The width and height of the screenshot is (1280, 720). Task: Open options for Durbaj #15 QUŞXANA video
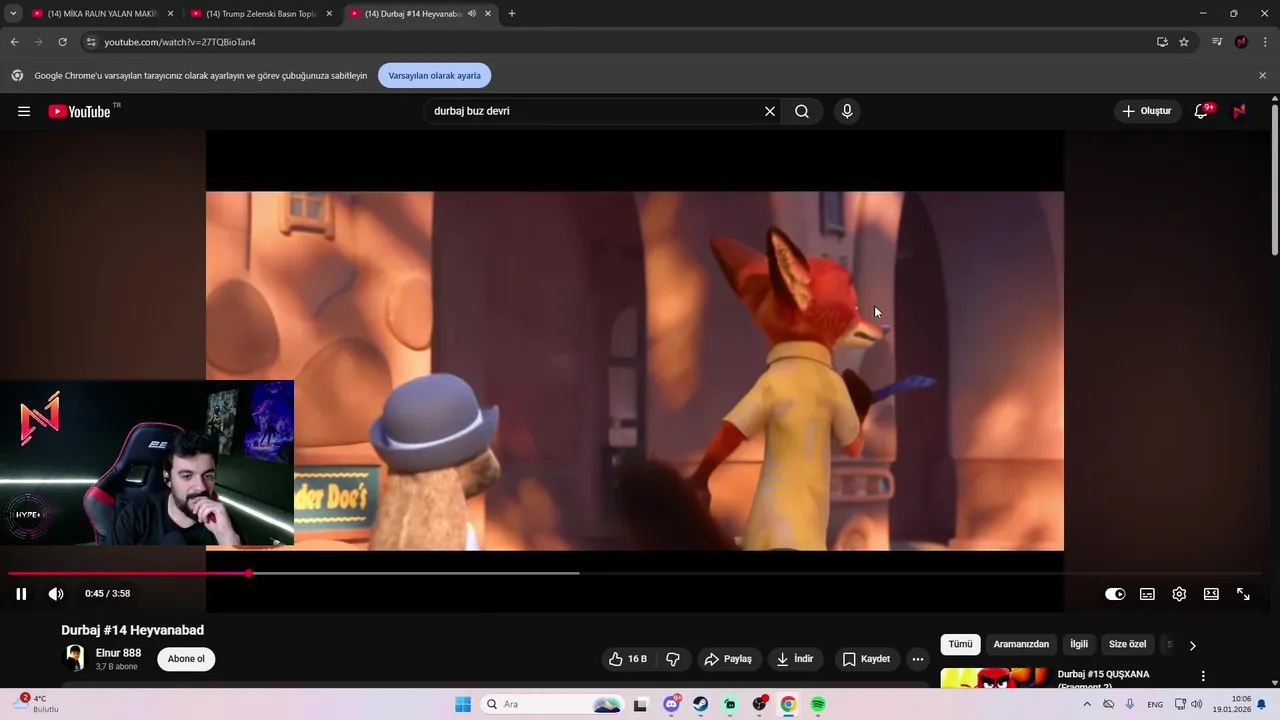click(1203, 676)
